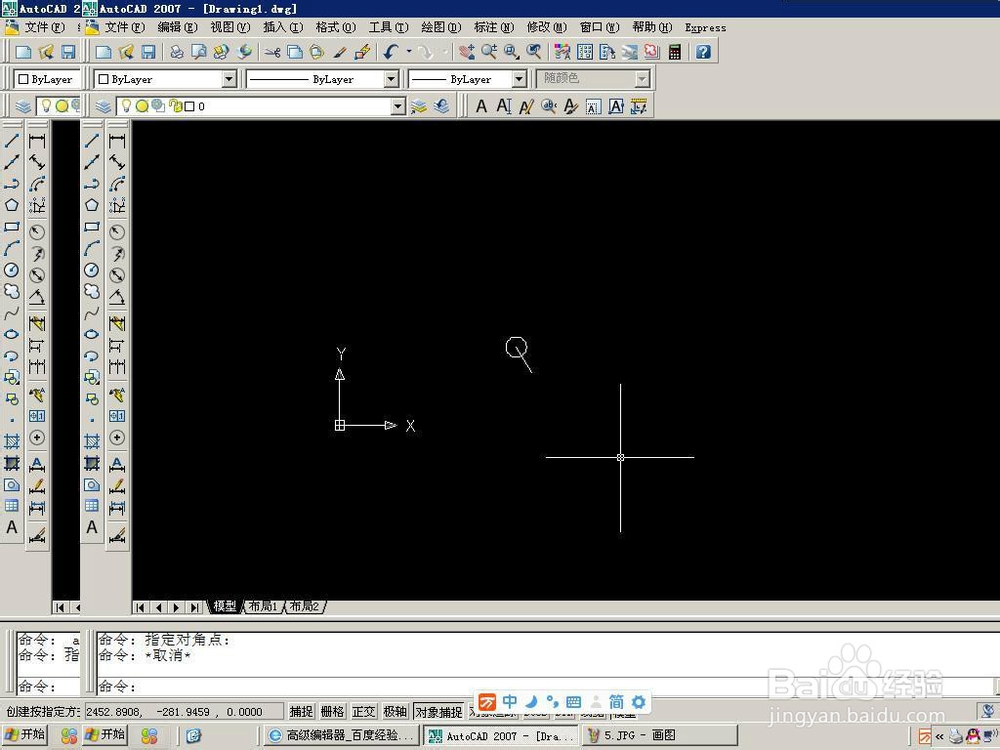This screenshot has height=750, width=1000.
Task: Select Linear Dimension in the main window's dimension toolbar
Action: pos(117,140)
